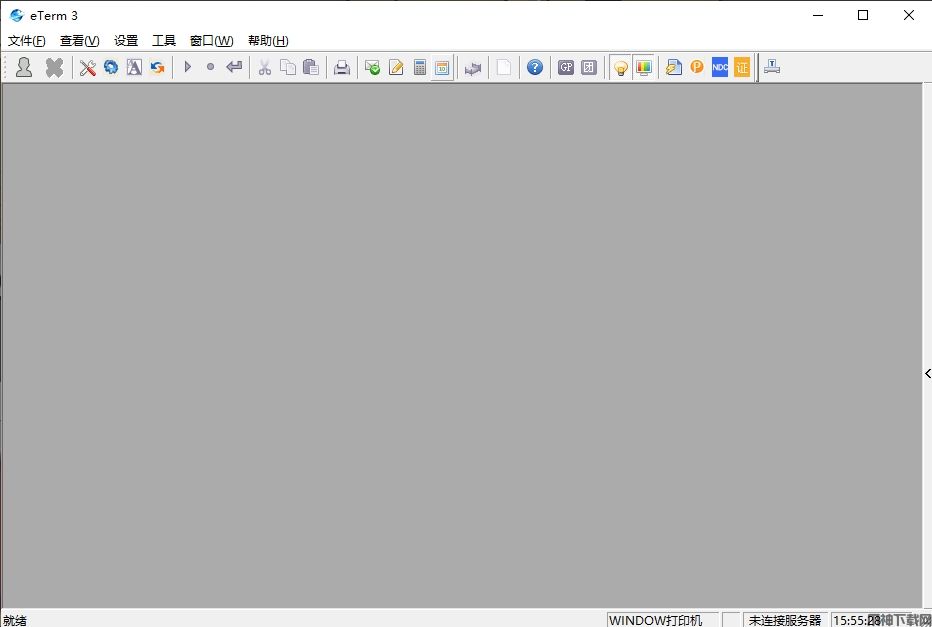The width and height of the screenshot is (932, 627).
Task: Click the user login silhouette icon
Action: (x=24, y=67)
